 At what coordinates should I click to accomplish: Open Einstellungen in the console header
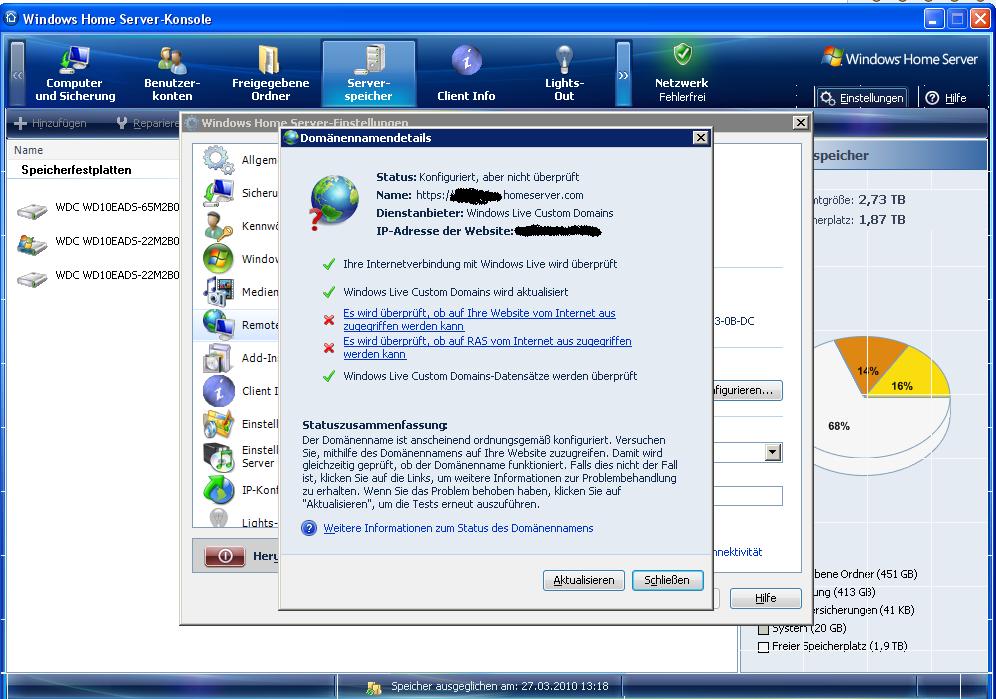[862, 98]
